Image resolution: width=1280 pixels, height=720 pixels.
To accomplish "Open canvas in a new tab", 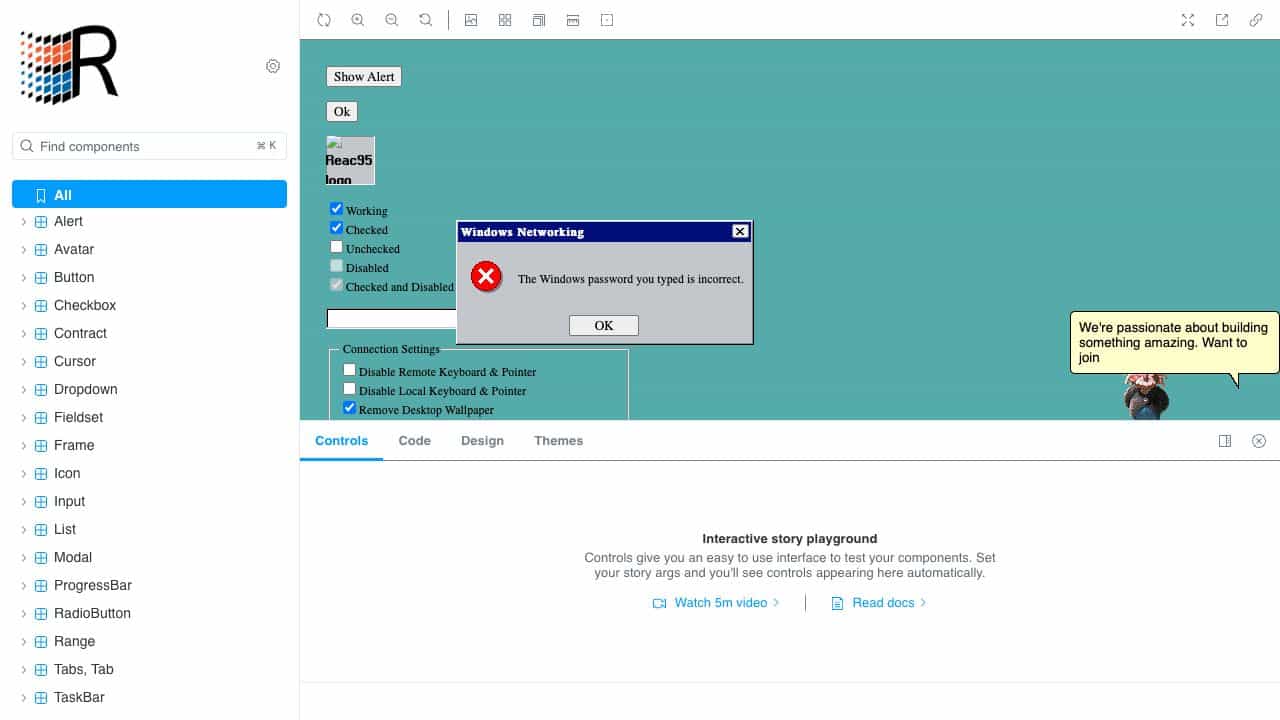I will point(1222,20).
